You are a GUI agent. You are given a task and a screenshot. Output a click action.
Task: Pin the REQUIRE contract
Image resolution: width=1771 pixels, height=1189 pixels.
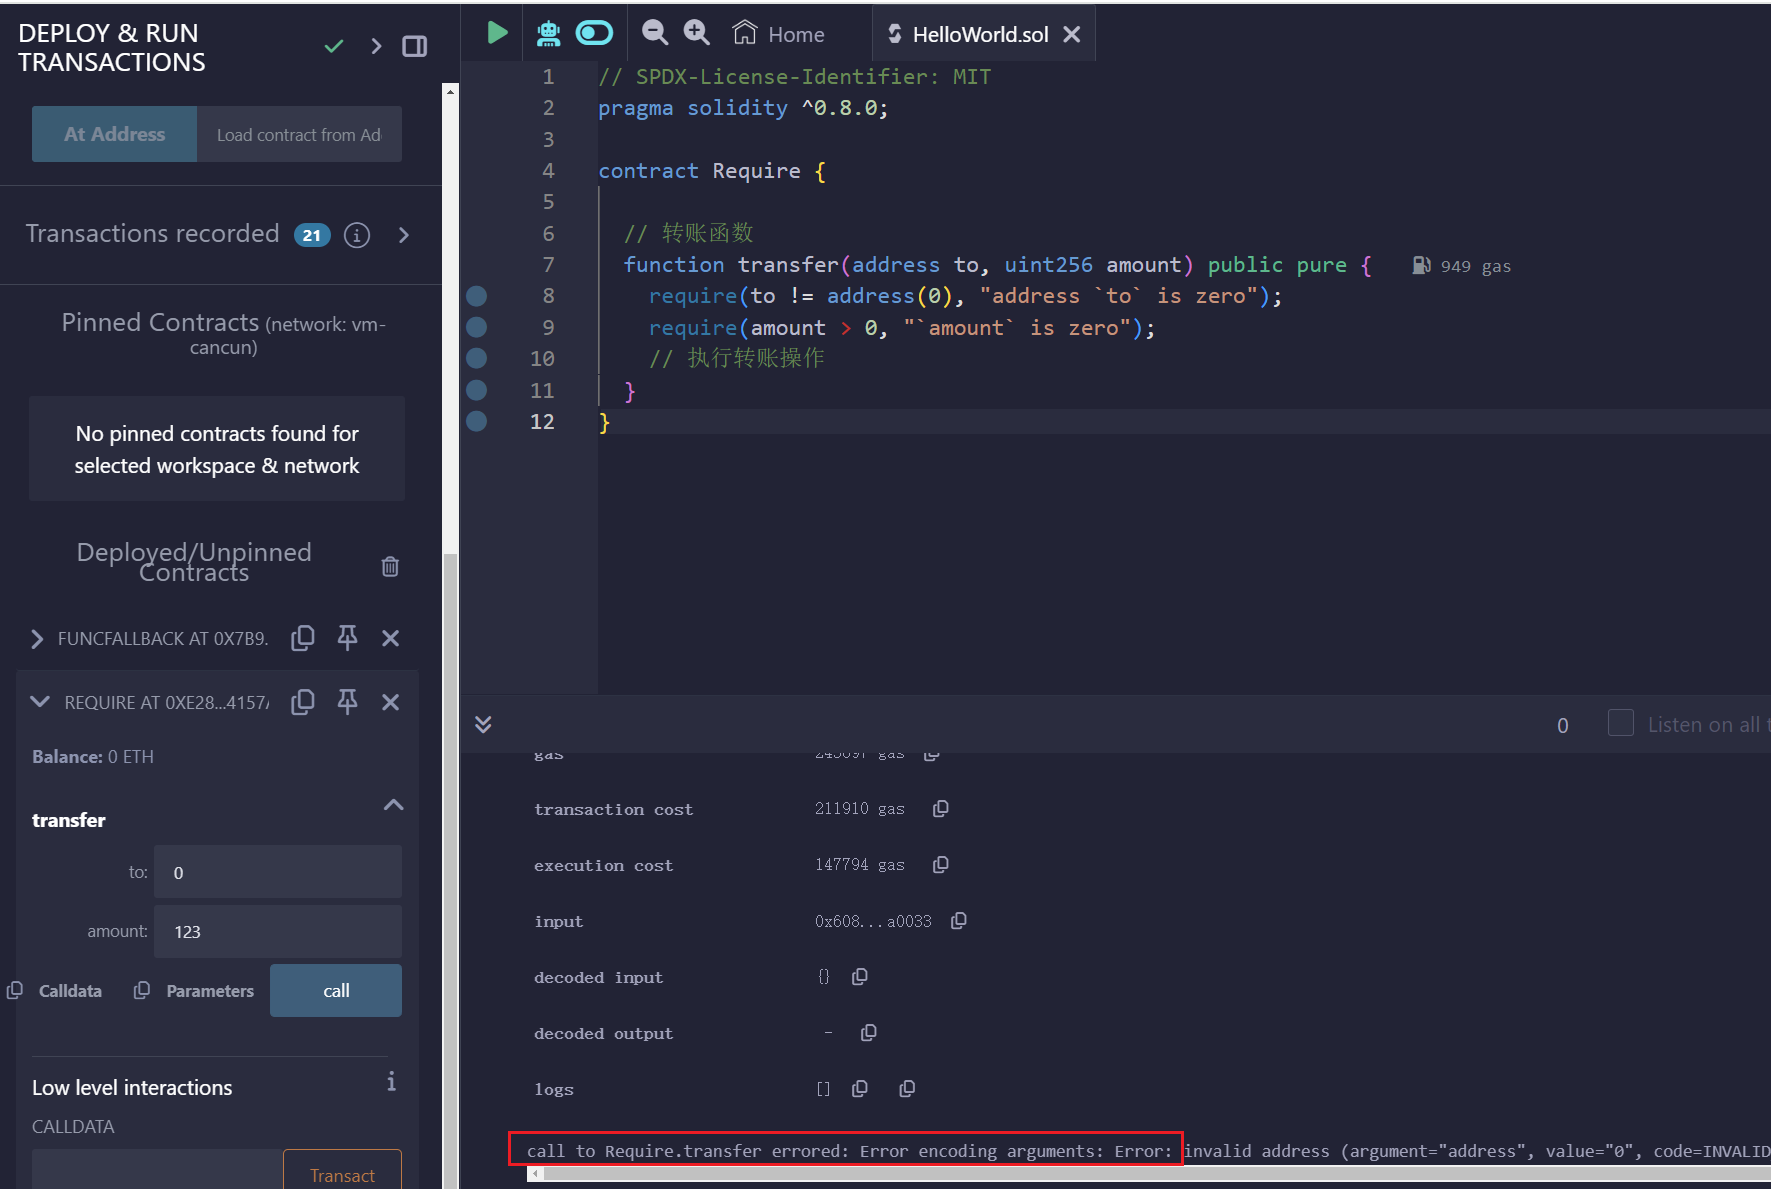[x=347, y=702]
